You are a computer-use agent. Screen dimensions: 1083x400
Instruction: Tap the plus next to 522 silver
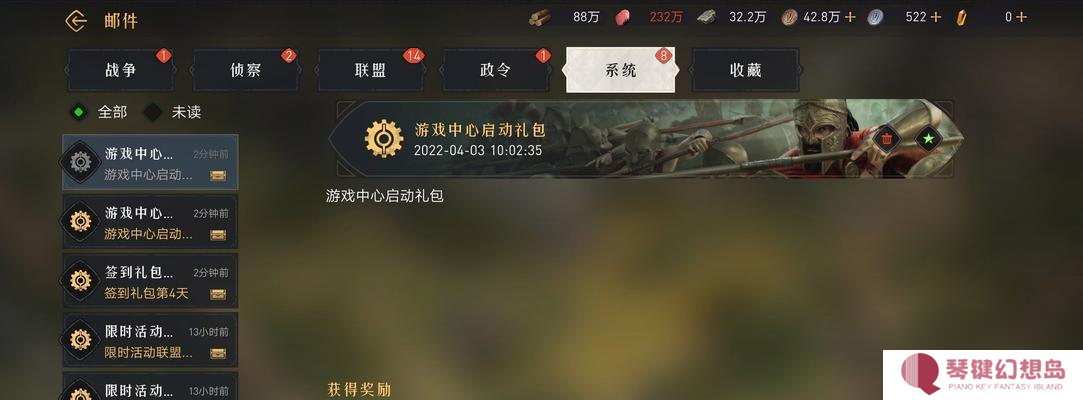[x=935, y=17]
